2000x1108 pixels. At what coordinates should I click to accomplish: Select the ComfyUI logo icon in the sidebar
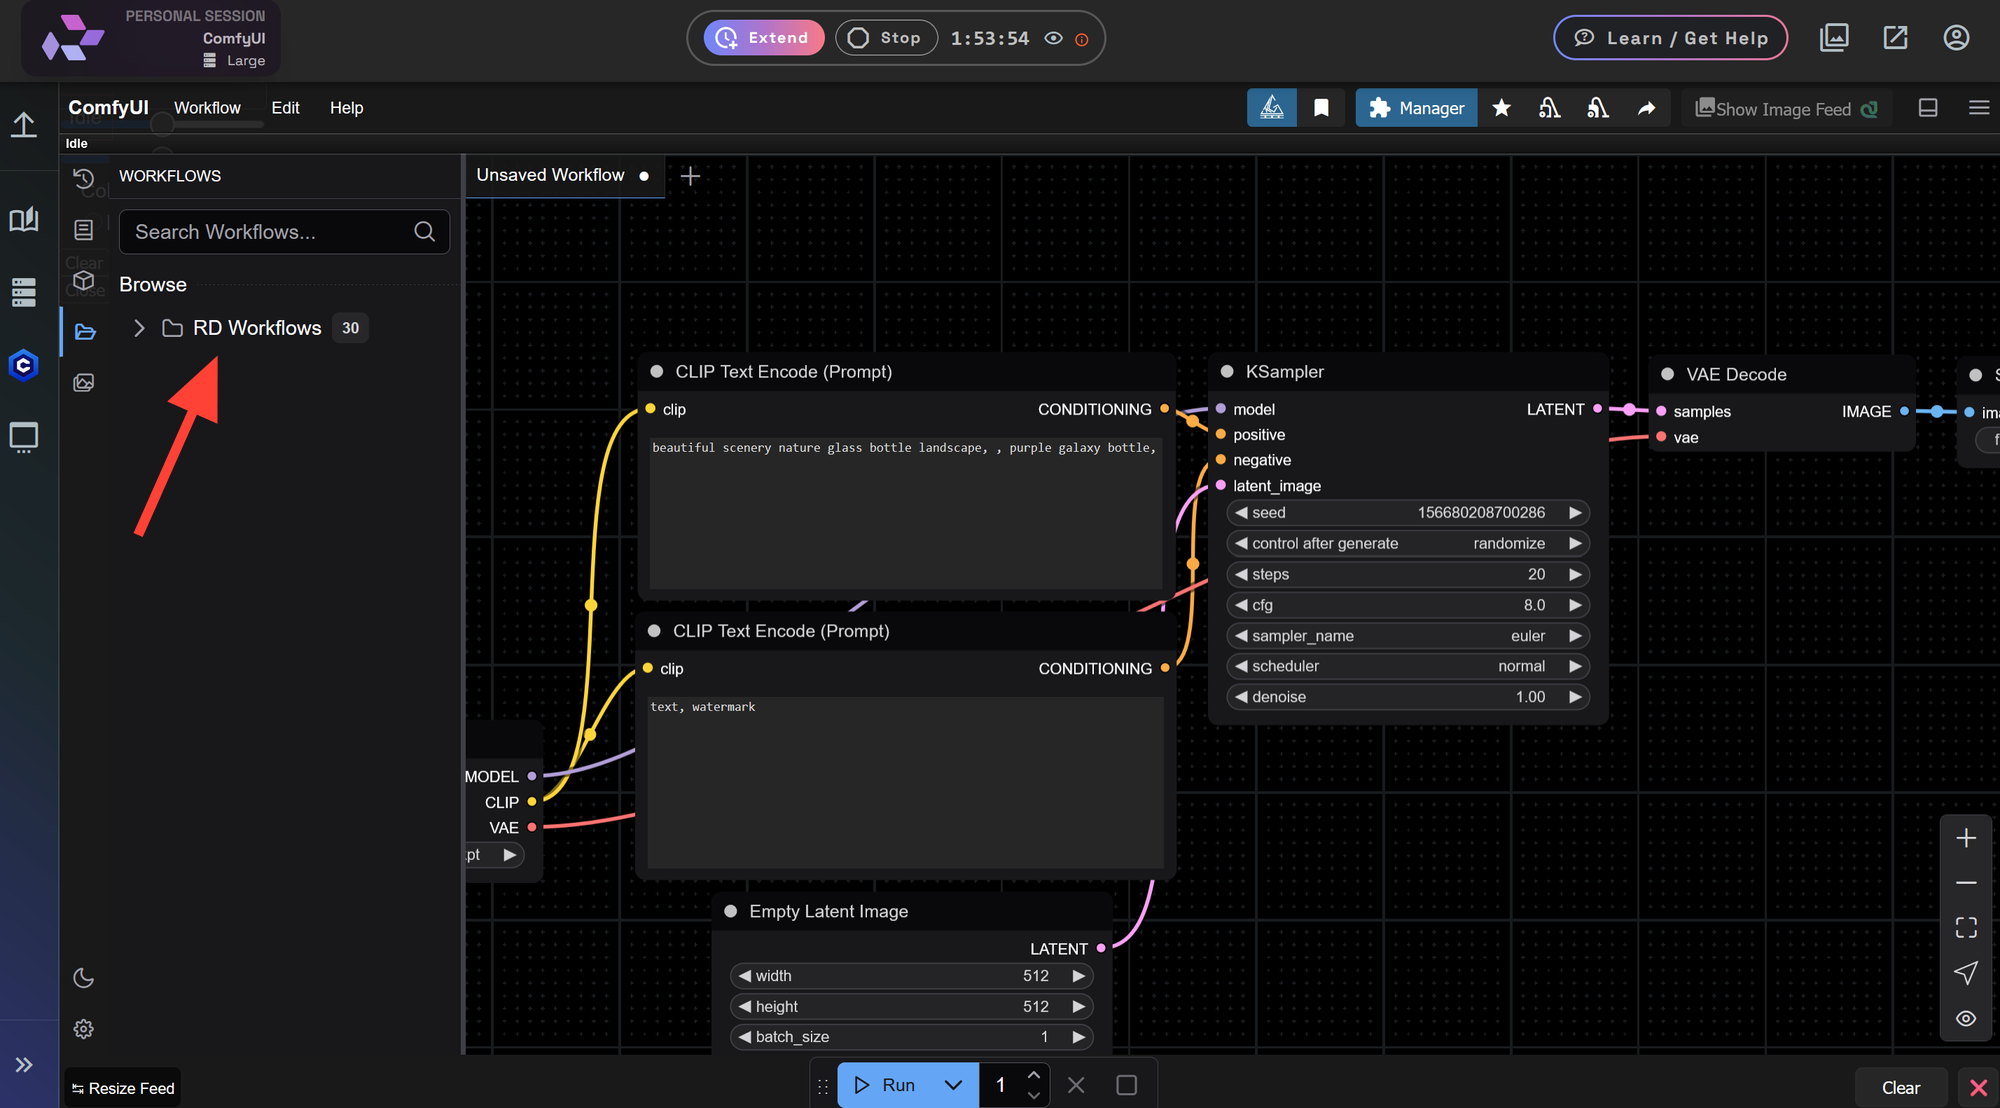click(25, 365)
